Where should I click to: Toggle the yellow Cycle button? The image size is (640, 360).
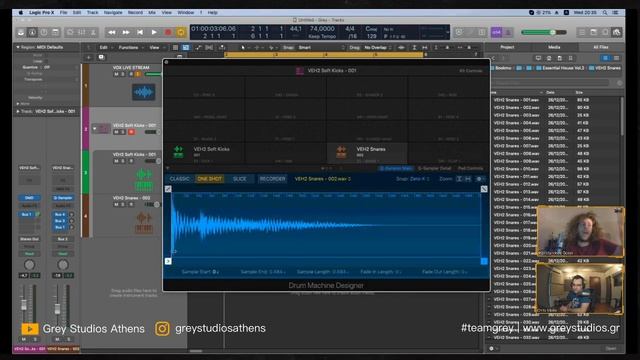[x=181, y=32]
